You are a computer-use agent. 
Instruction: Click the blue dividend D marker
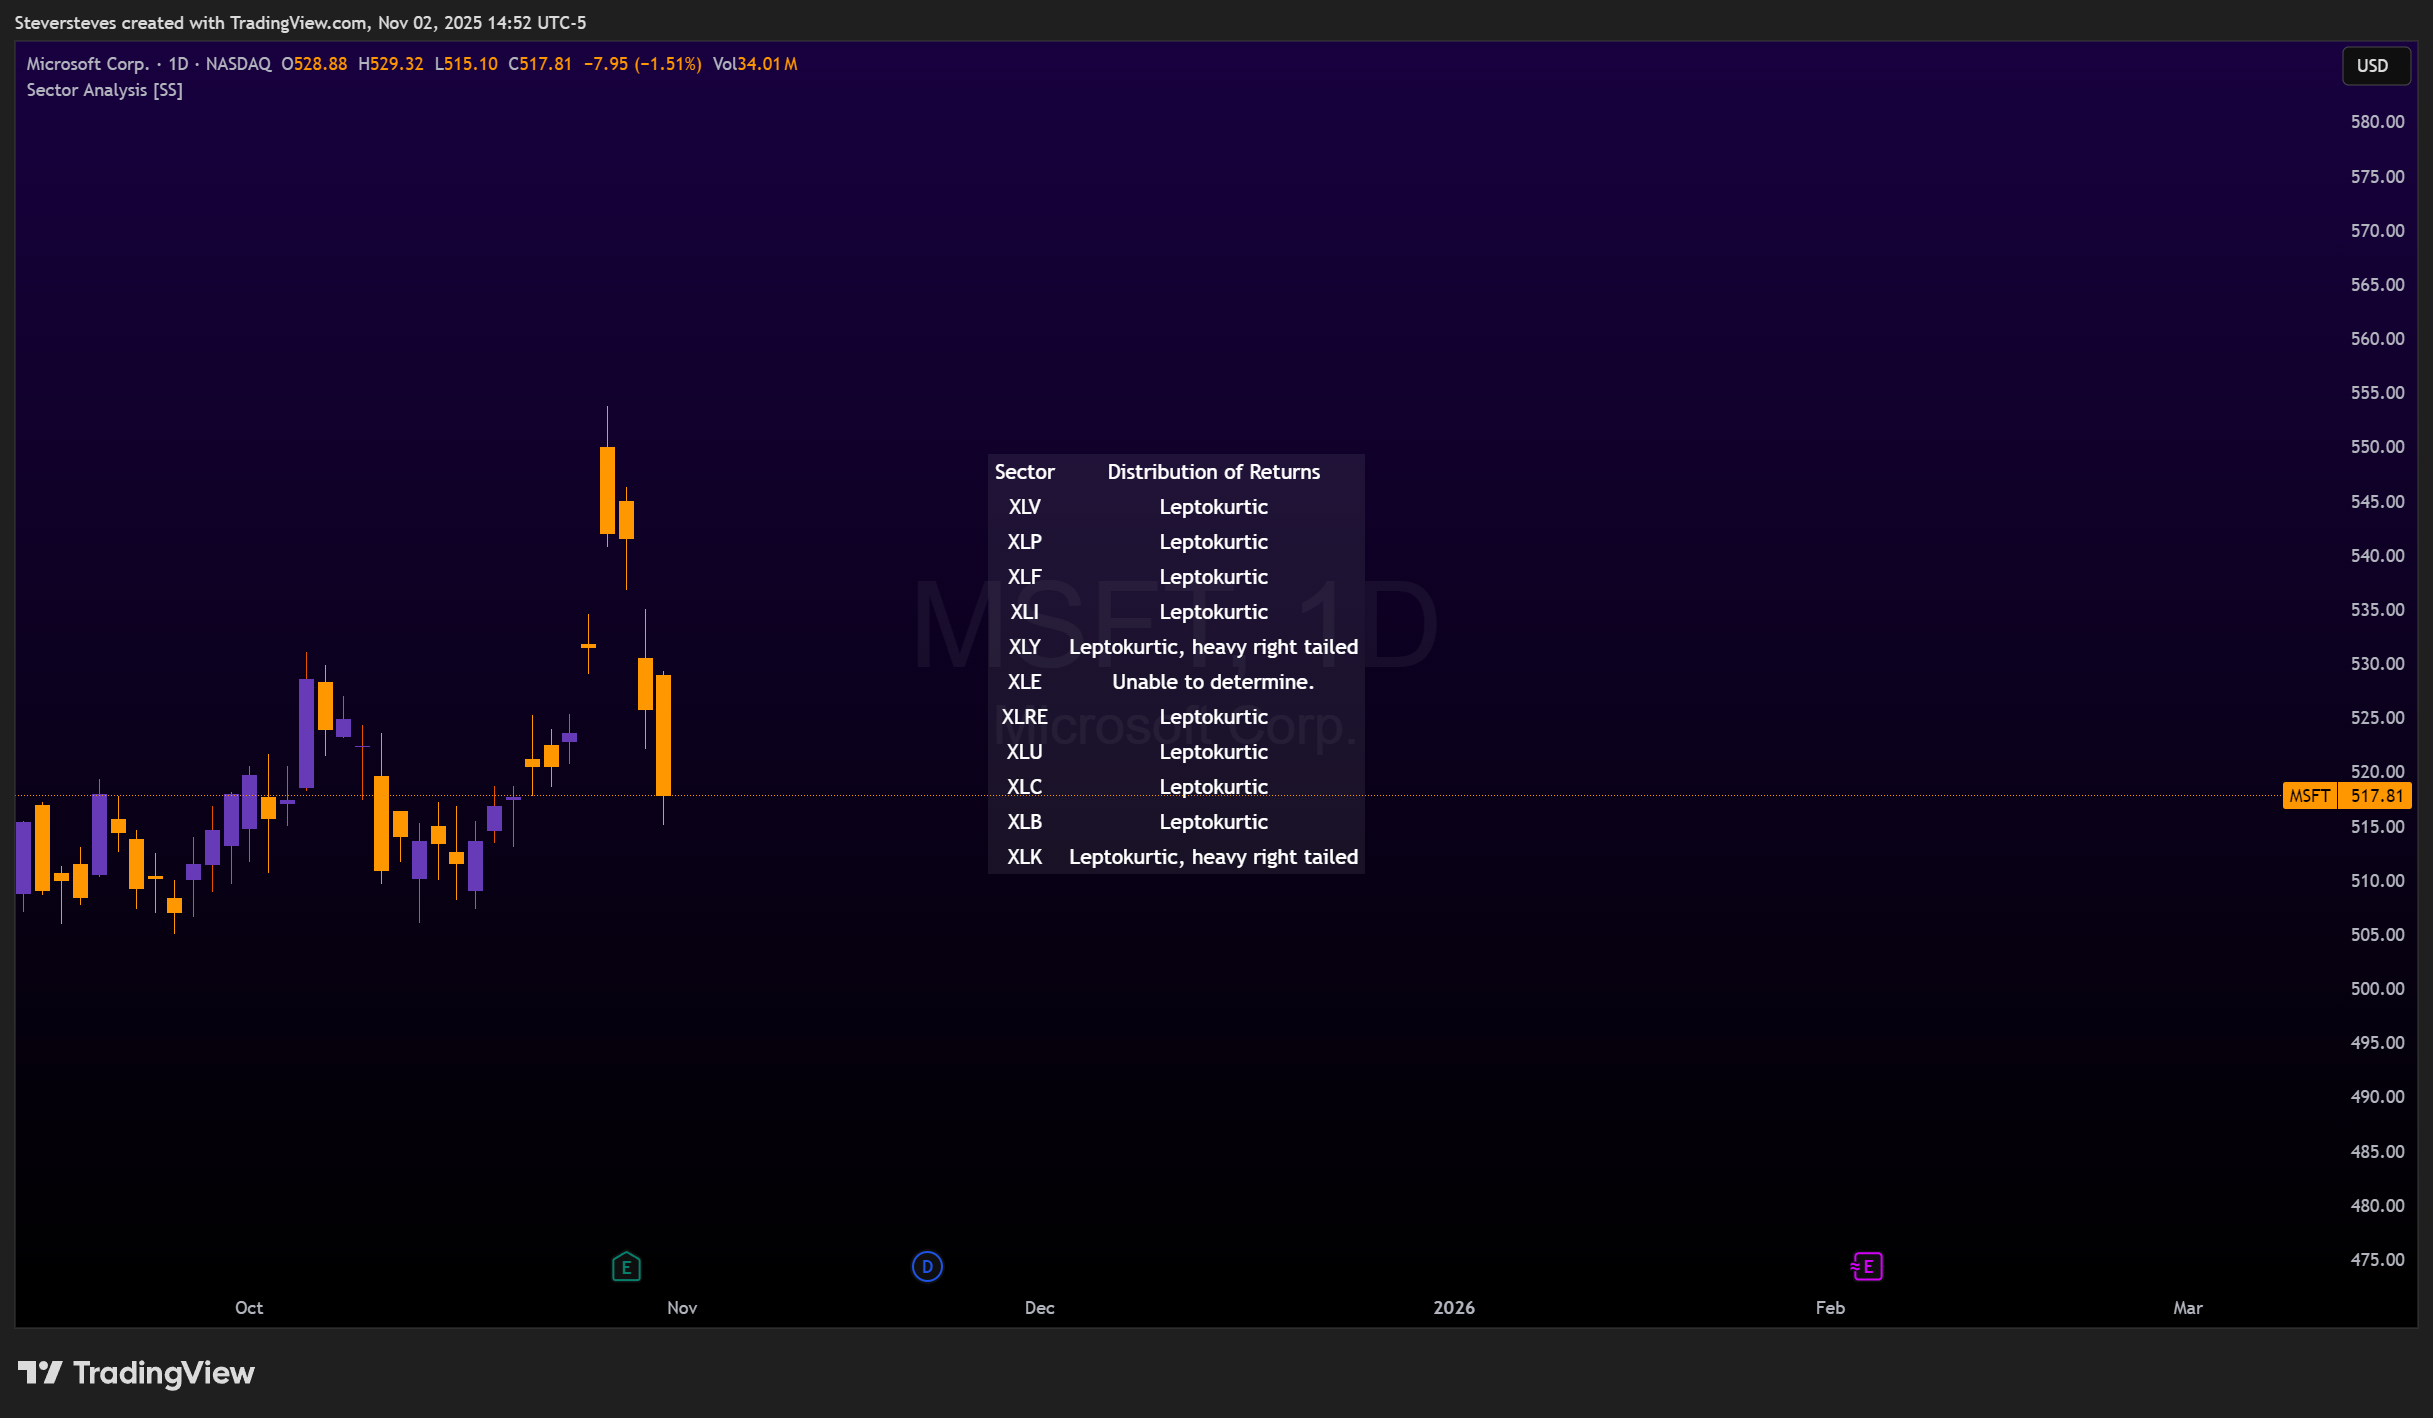click(927, 1267)
